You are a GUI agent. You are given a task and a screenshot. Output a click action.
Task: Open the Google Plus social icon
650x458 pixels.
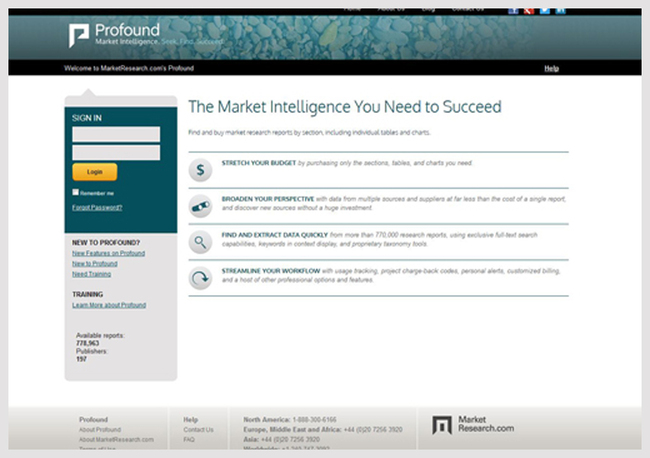[x=529, y=11]
